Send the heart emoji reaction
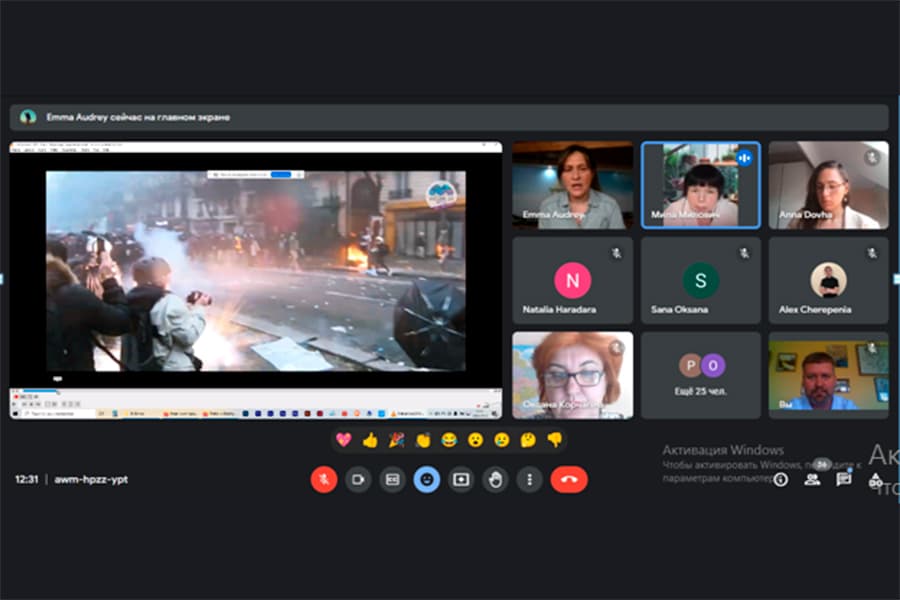The width and height of the screenshot is (900, 600). (x=344, y=439)
